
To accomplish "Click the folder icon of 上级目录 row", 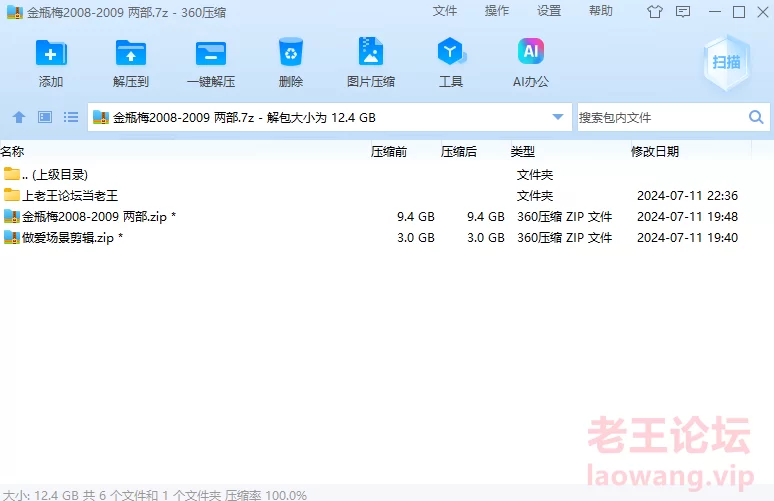I will click(11, 173).
